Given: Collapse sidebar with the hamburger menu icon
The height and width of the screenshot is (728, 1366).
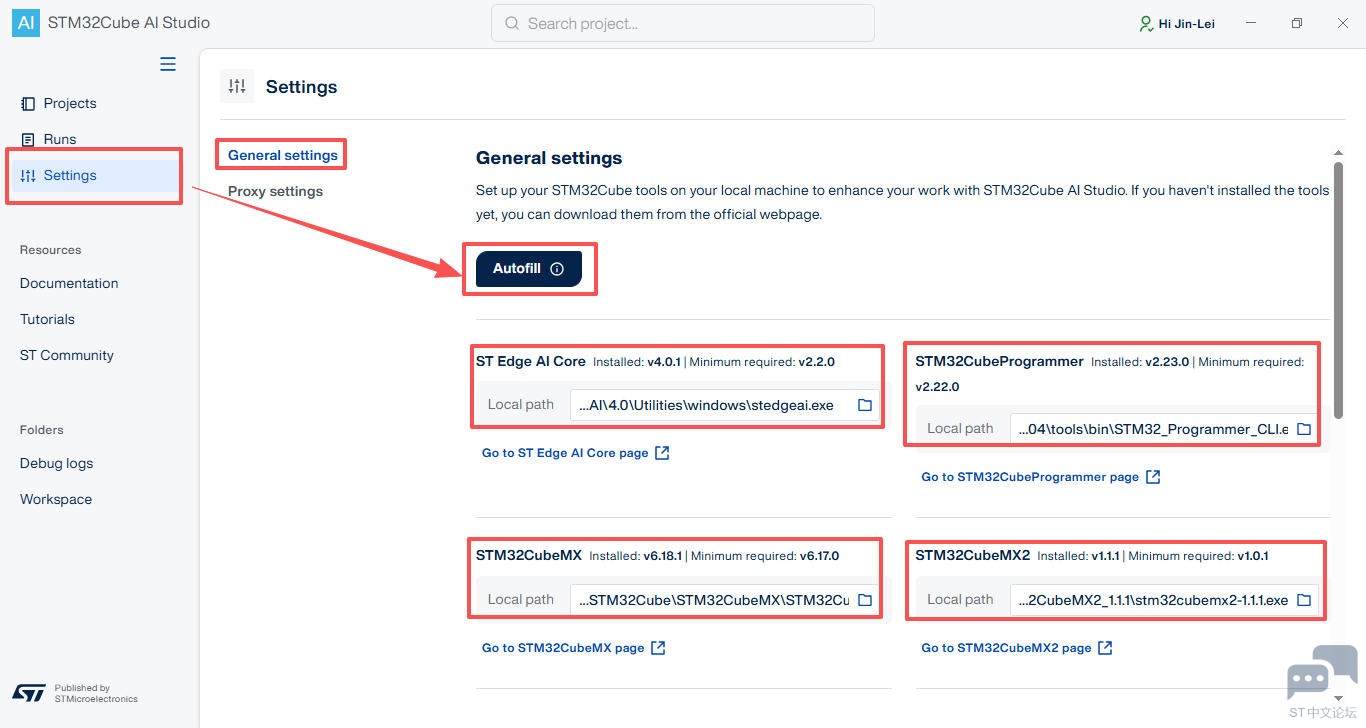Looking at the screenshot, I should pyautogui.click(x=168, y=64).
